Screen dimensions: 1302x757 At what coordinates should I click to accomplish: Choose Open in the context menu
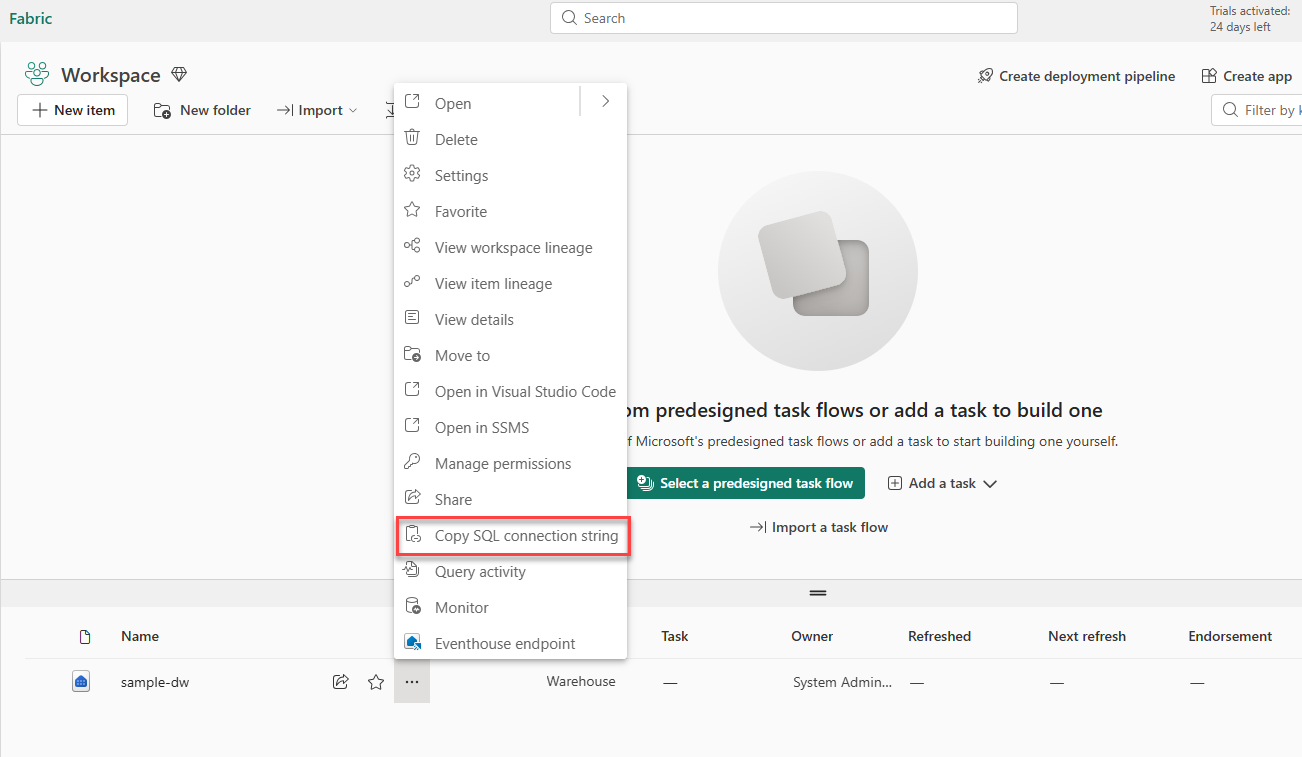(487, 103)
